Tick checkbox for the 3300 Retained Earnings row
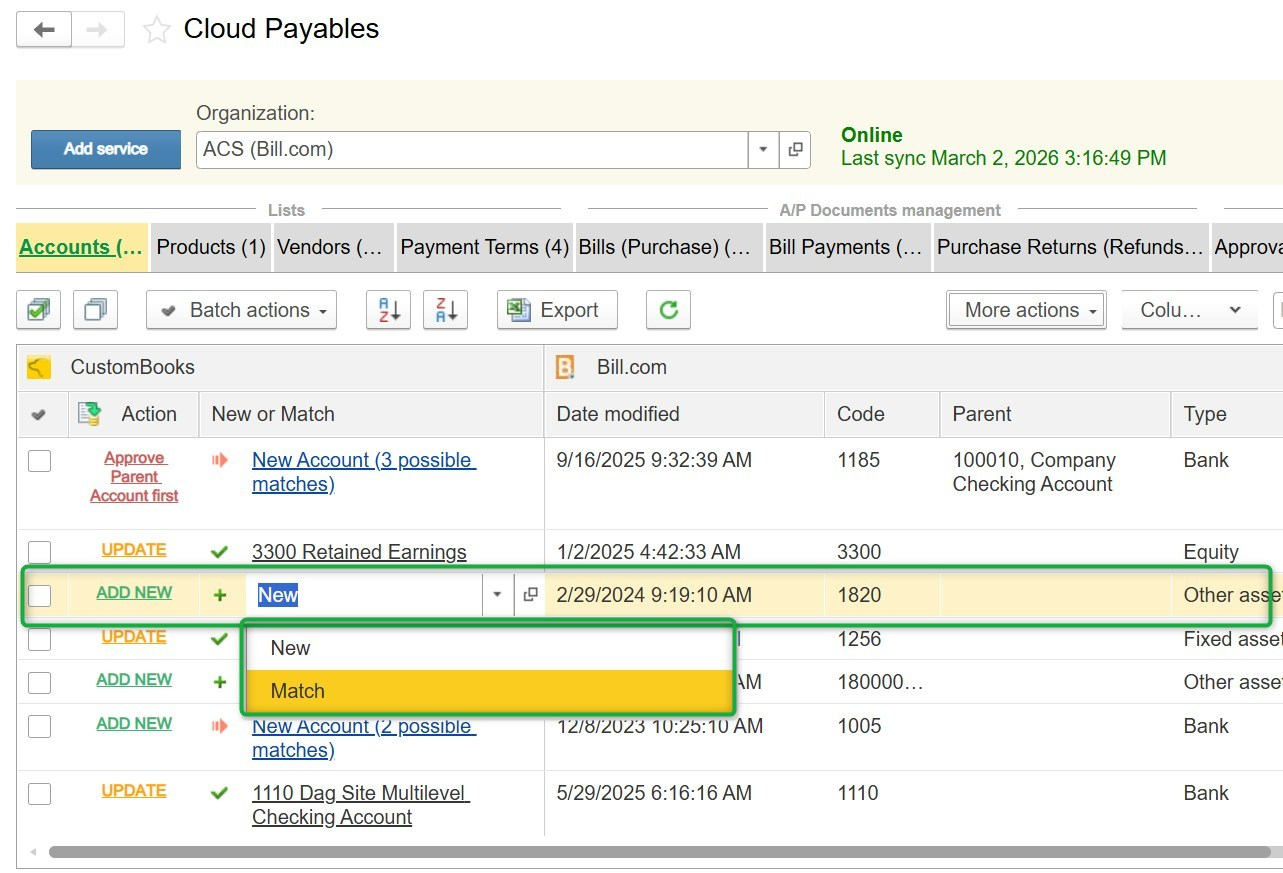 click(x=39, y=552)
